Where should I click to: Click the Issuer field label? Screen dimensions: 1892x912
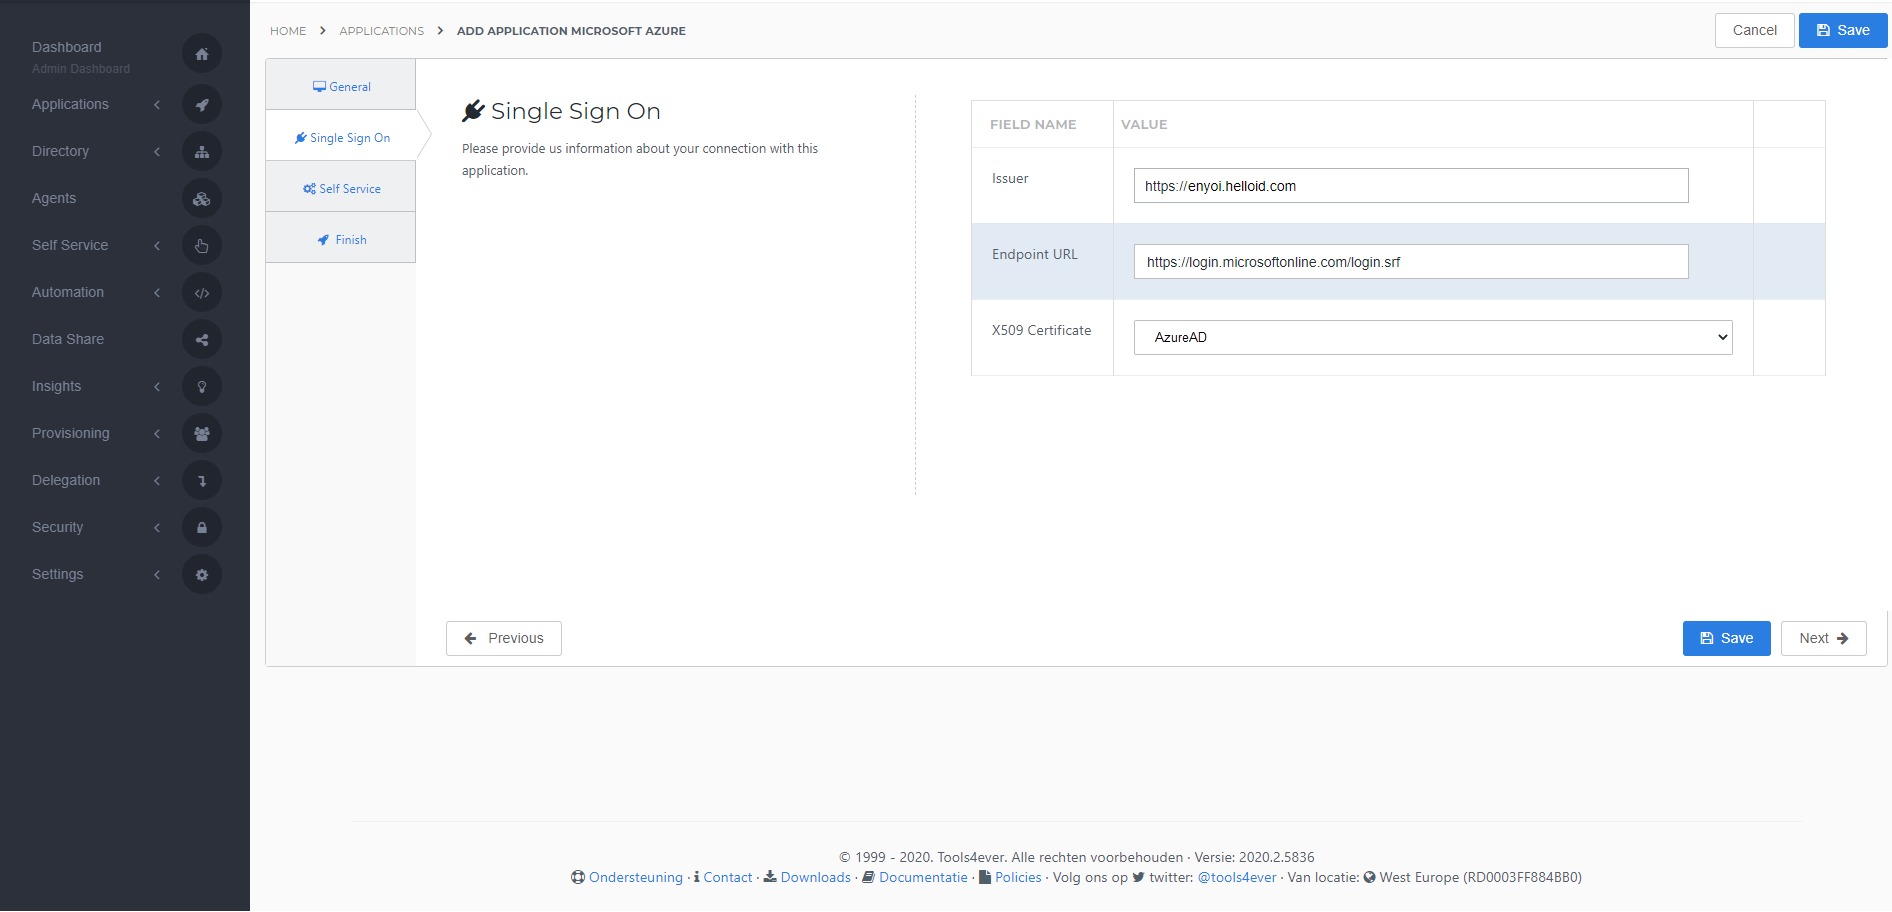click(x=1010, y=178)
